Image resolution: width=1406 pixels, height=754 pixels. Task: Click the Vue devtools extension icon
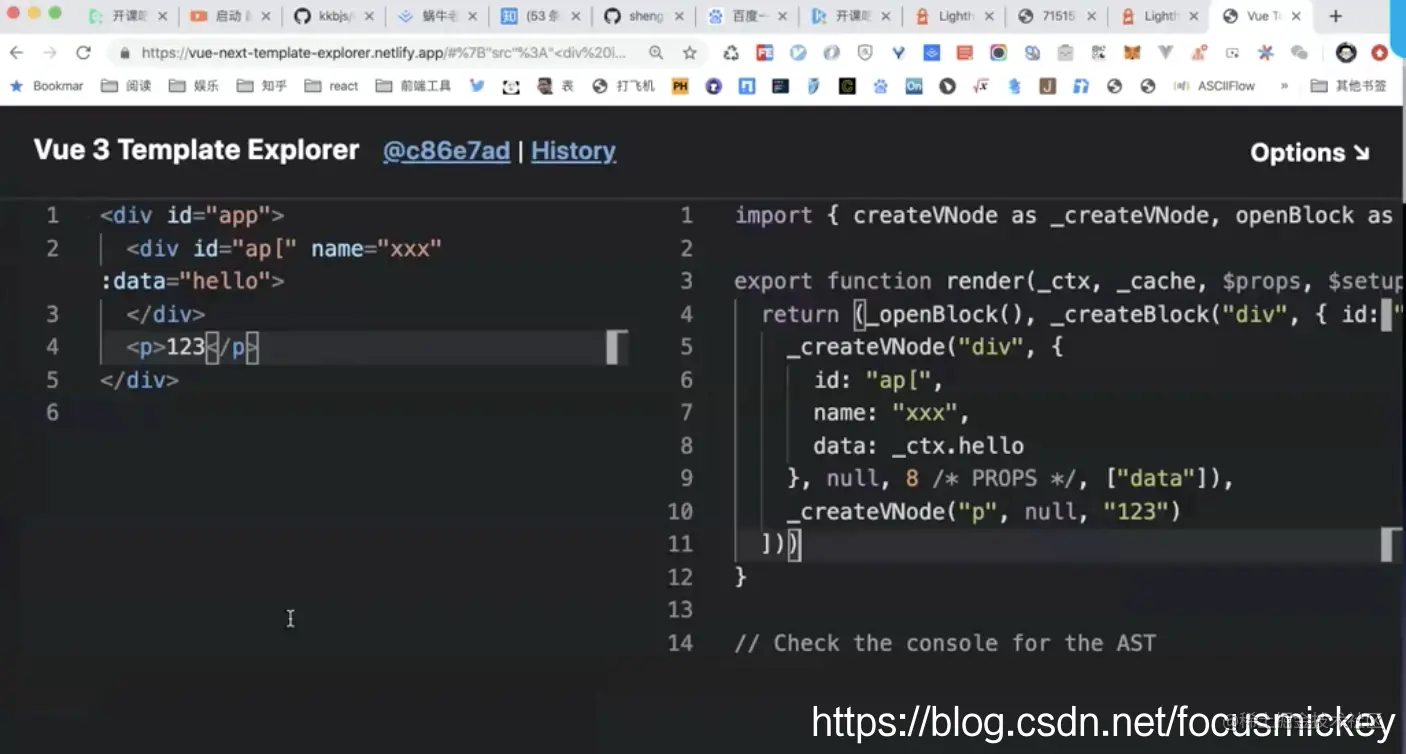point(1165,53)
